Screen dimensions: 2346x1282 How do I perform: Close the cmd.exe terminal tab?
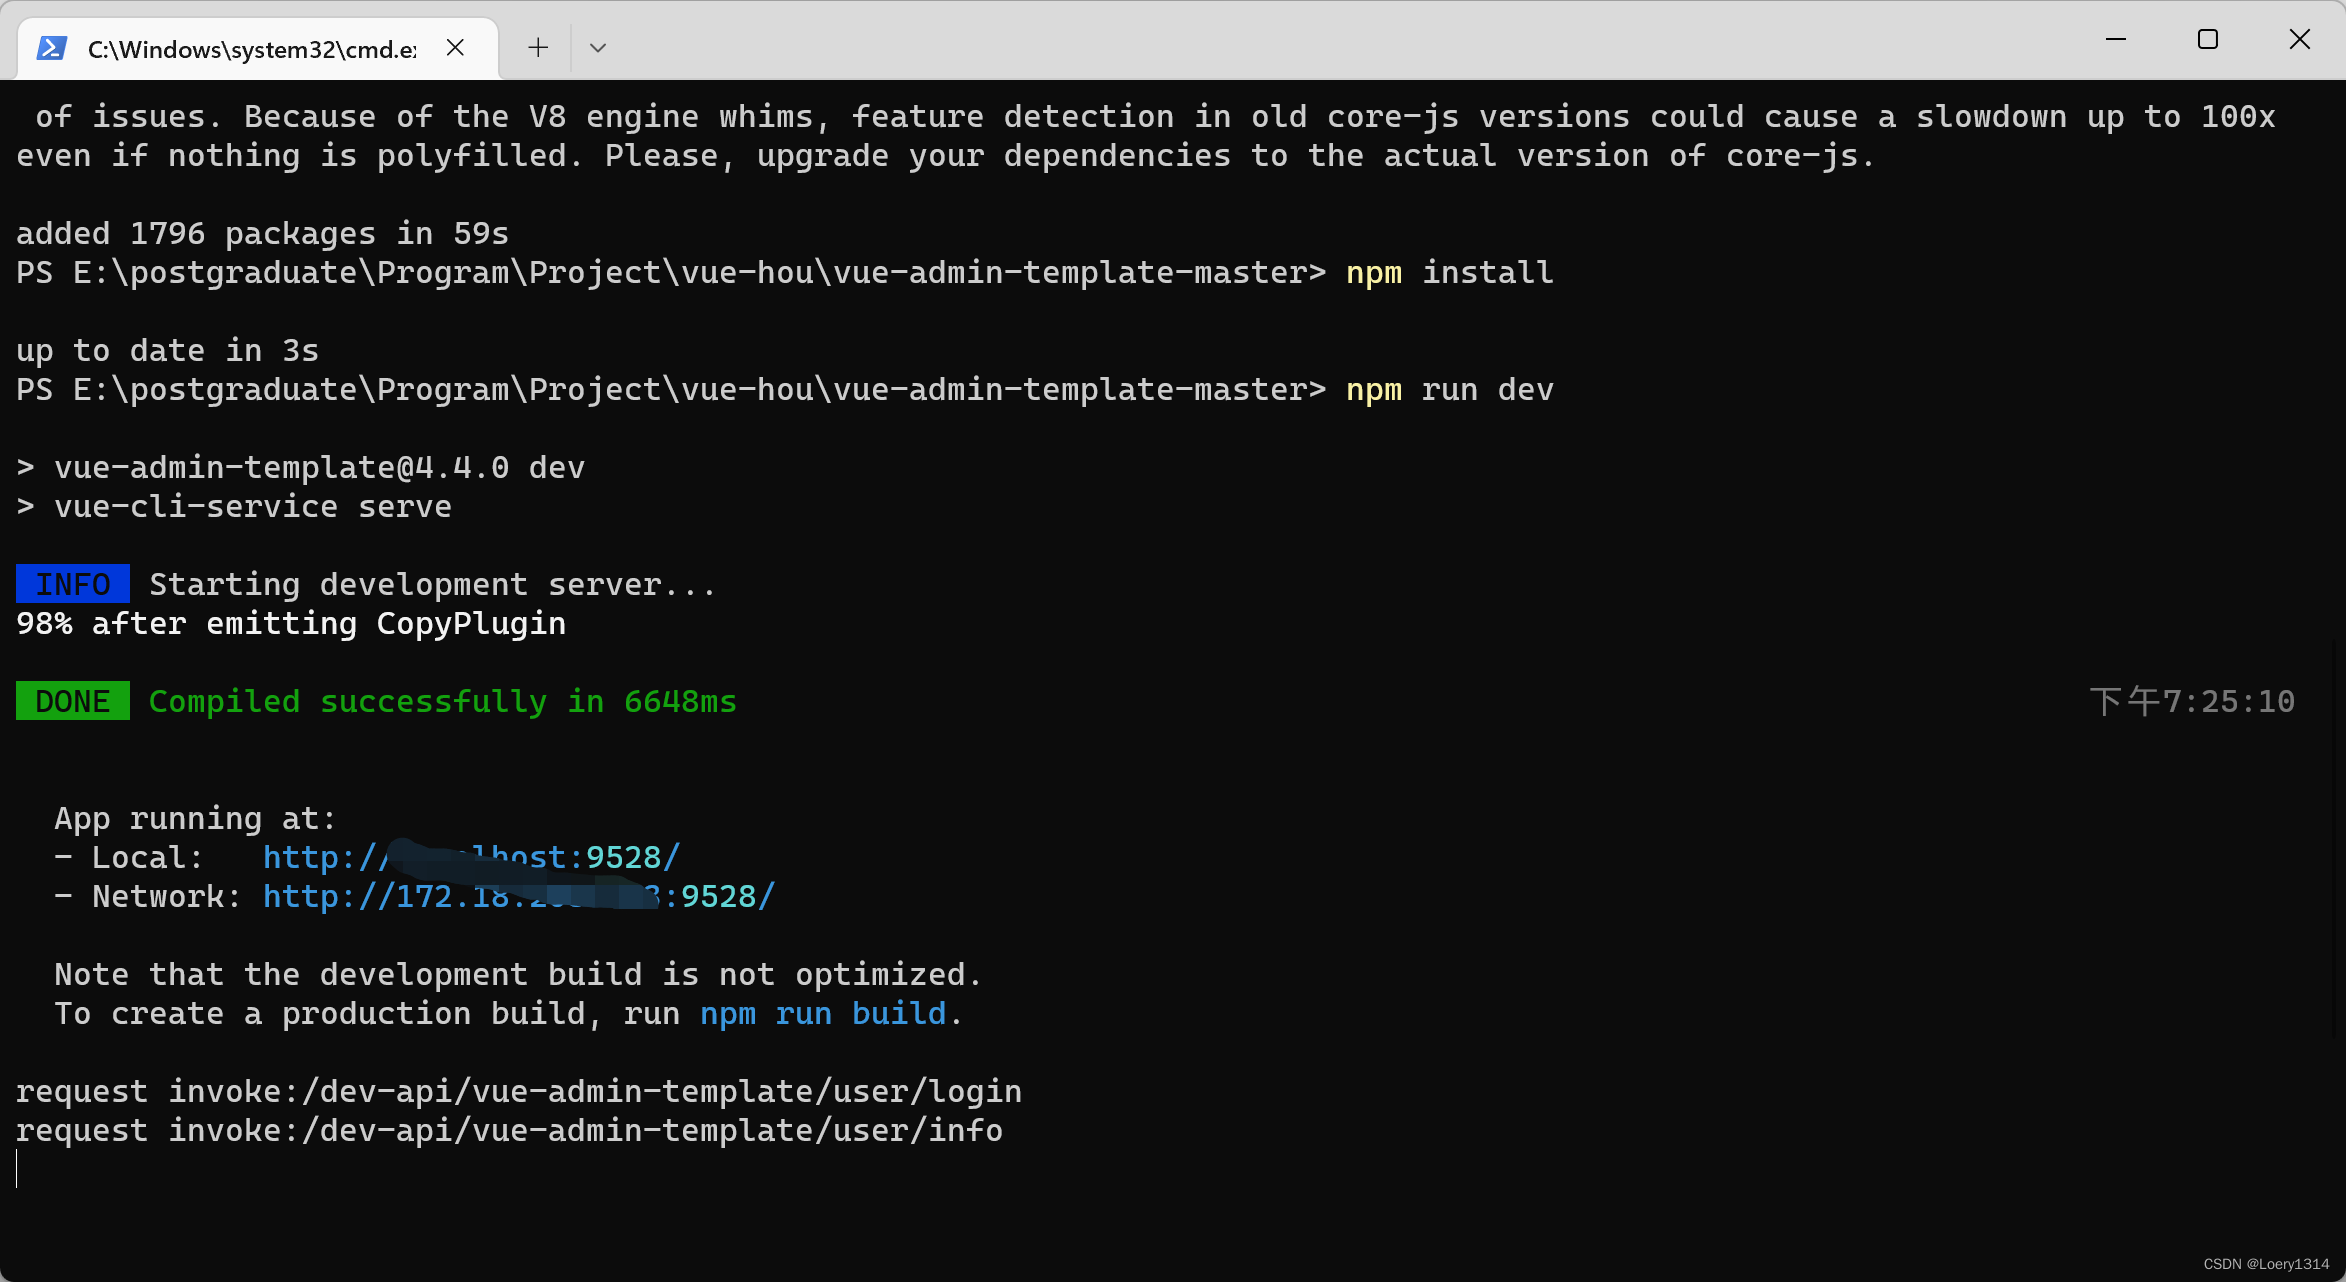(x=455, y=48)
